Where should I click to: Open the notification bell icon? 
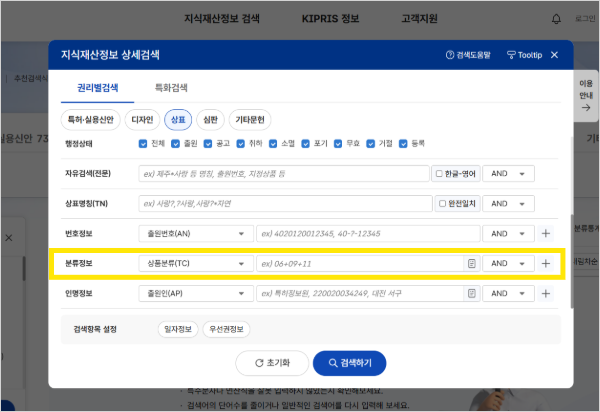tap(556, 19)
